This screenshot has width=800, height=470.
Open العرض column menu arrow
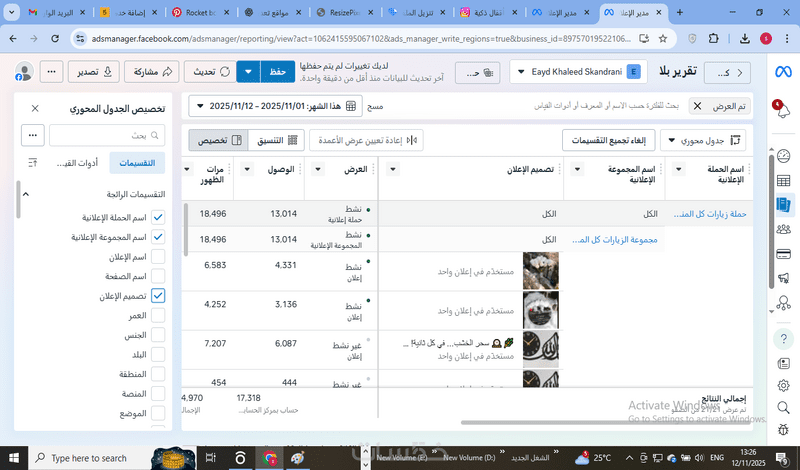coord(317,169)
